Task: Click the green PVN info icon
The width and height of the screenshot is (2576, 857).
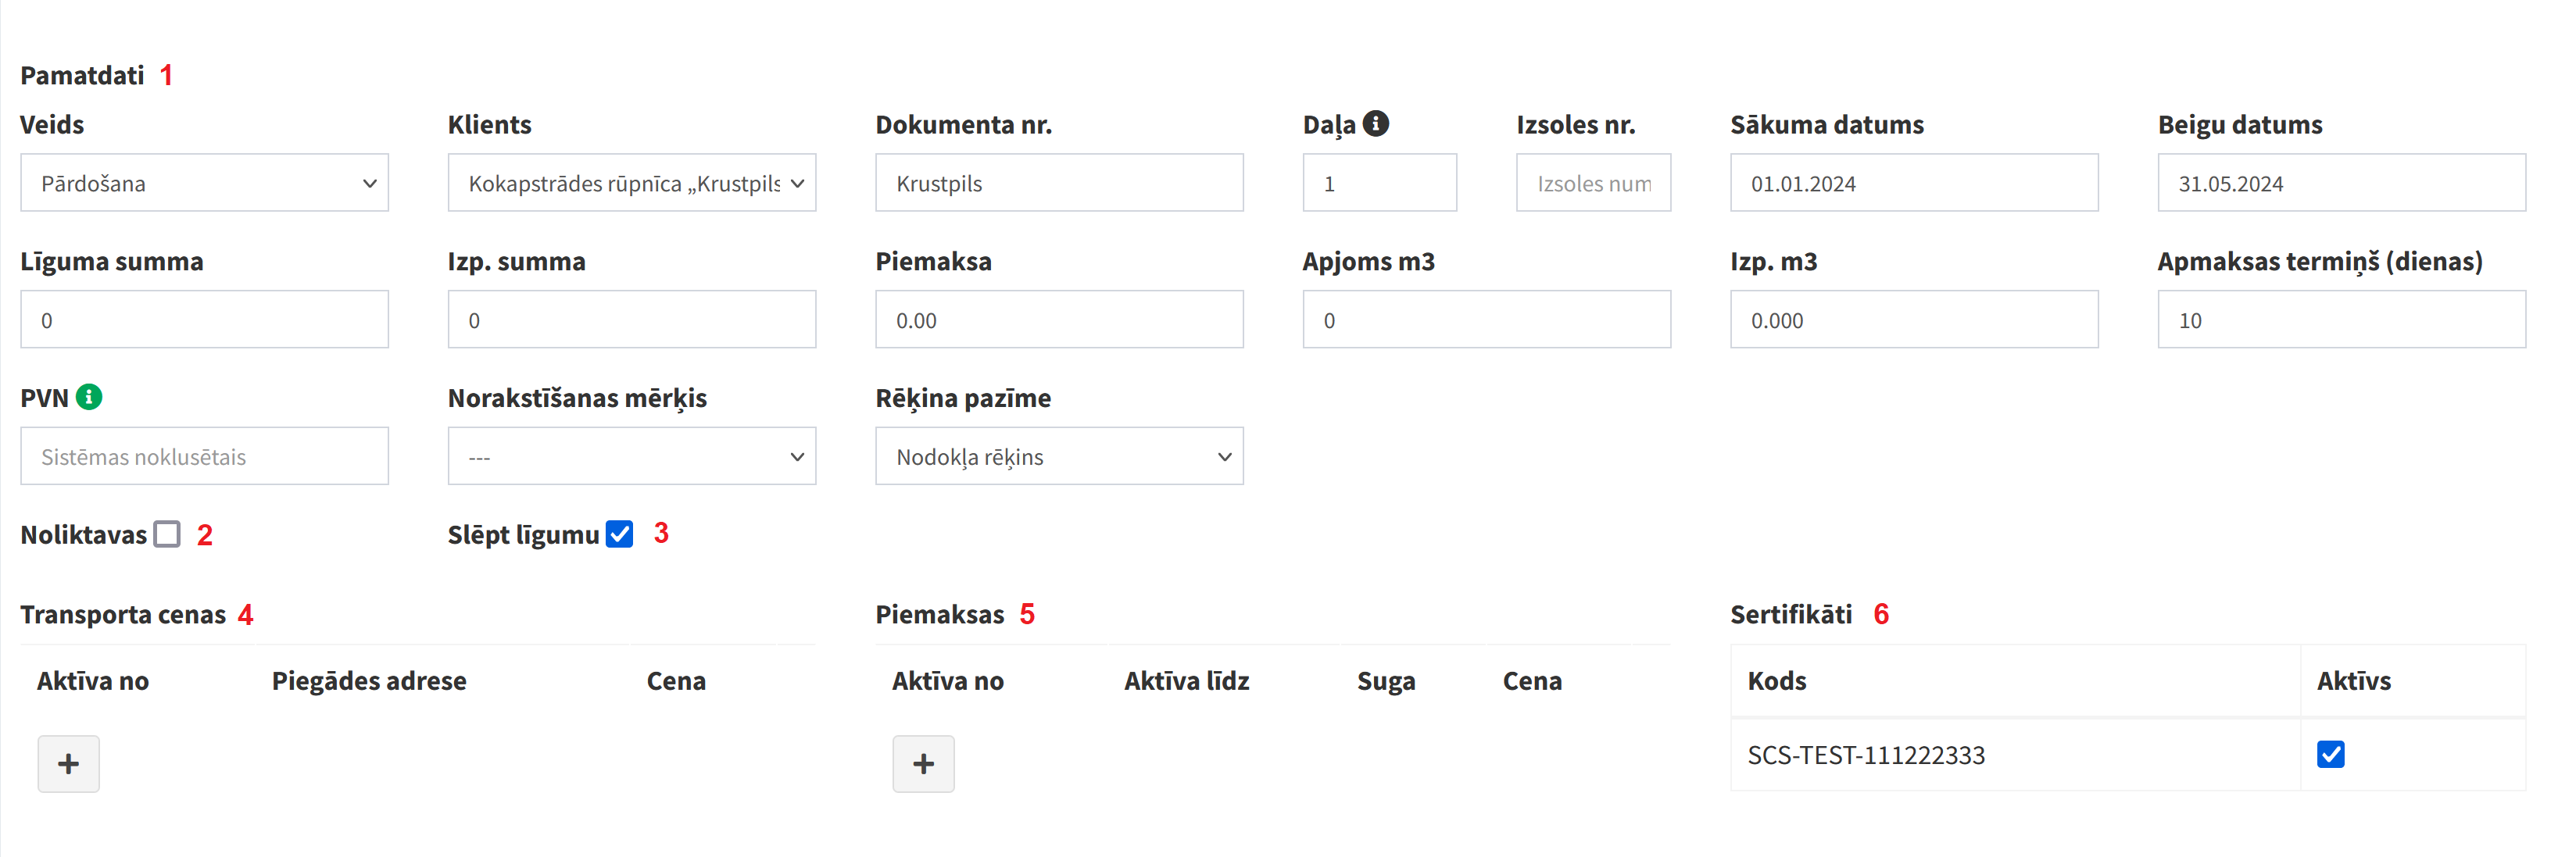Action: (x=89, y=397)
